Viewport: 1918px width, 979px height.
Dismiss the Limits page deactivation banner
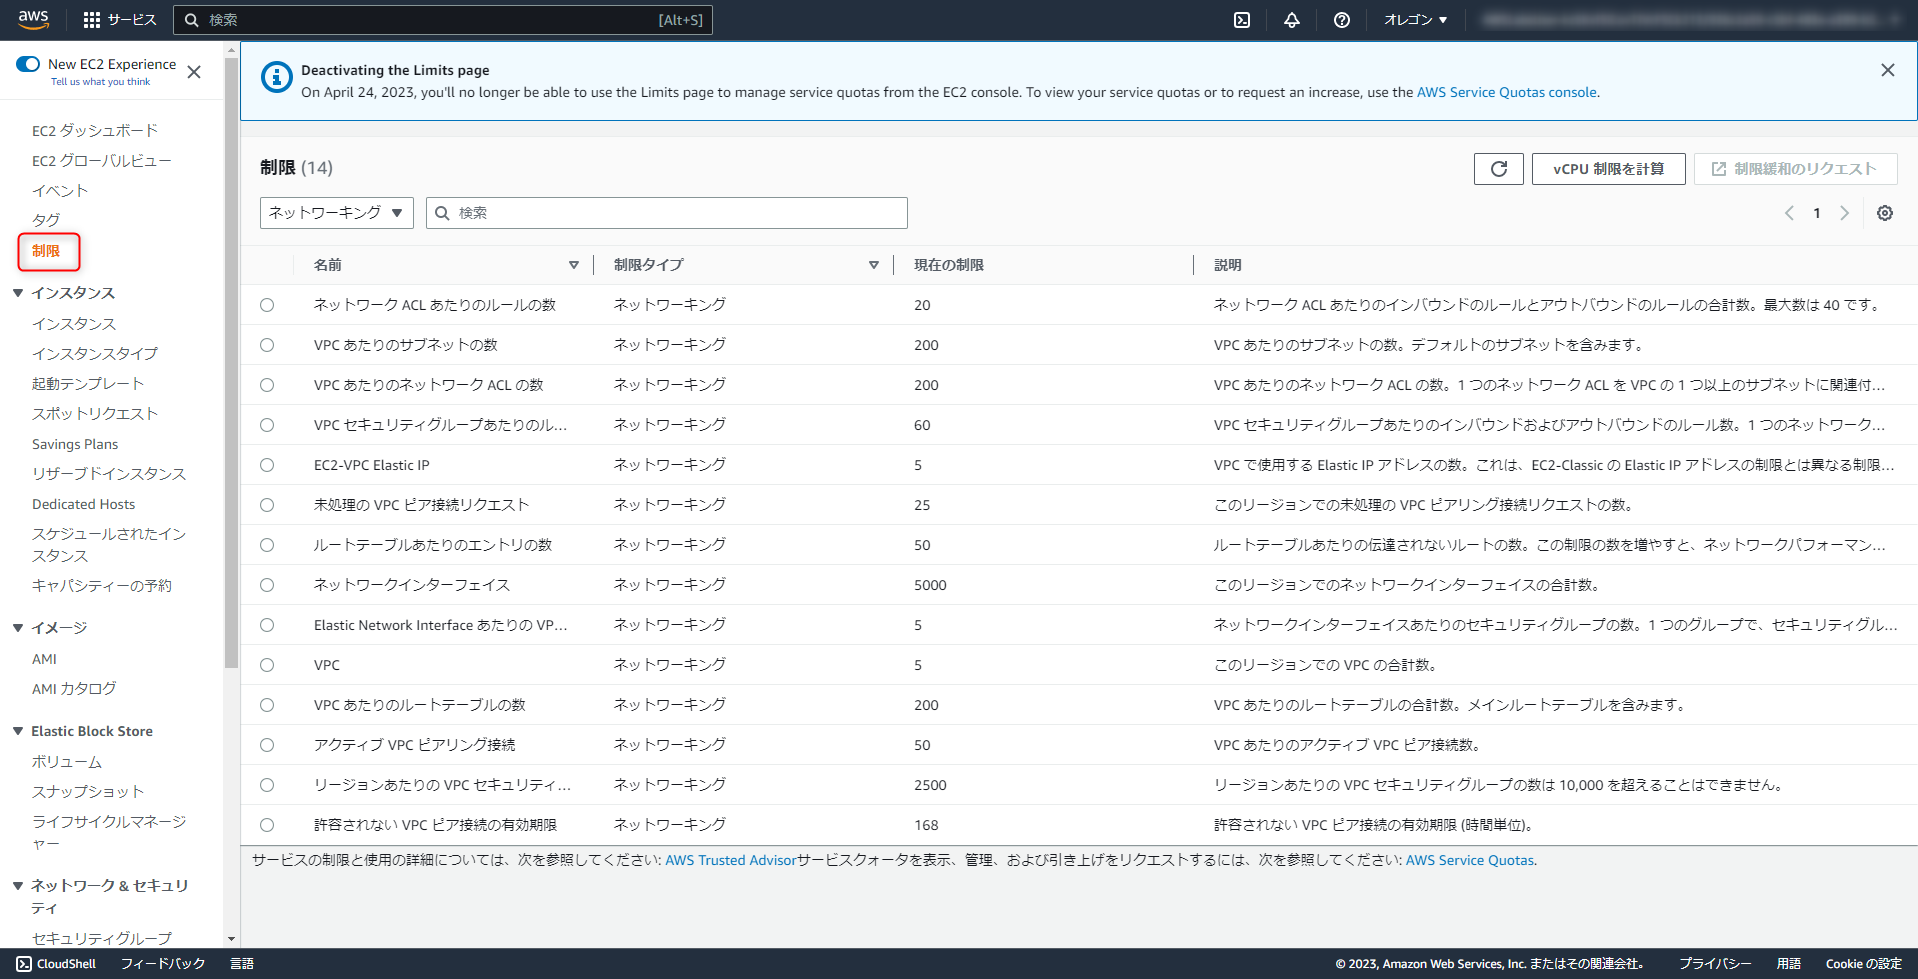(x=1887, y=70)
